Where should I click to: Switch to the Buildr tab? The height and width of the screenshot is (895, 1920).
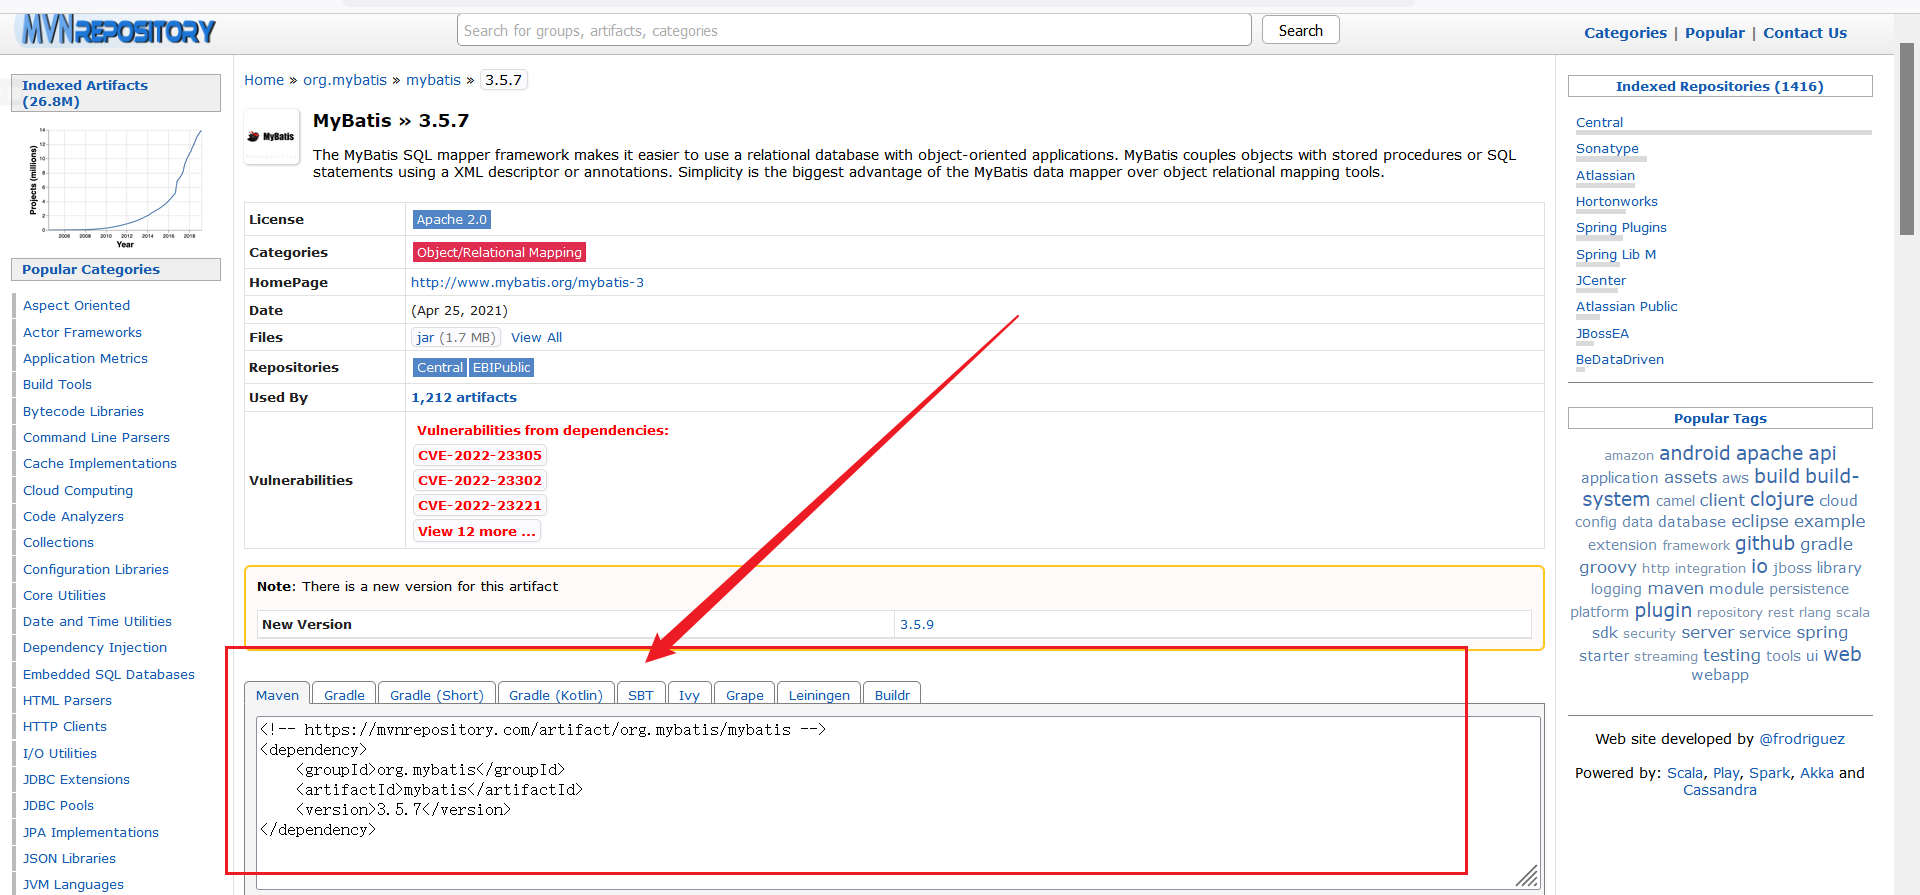click(892, 695)
